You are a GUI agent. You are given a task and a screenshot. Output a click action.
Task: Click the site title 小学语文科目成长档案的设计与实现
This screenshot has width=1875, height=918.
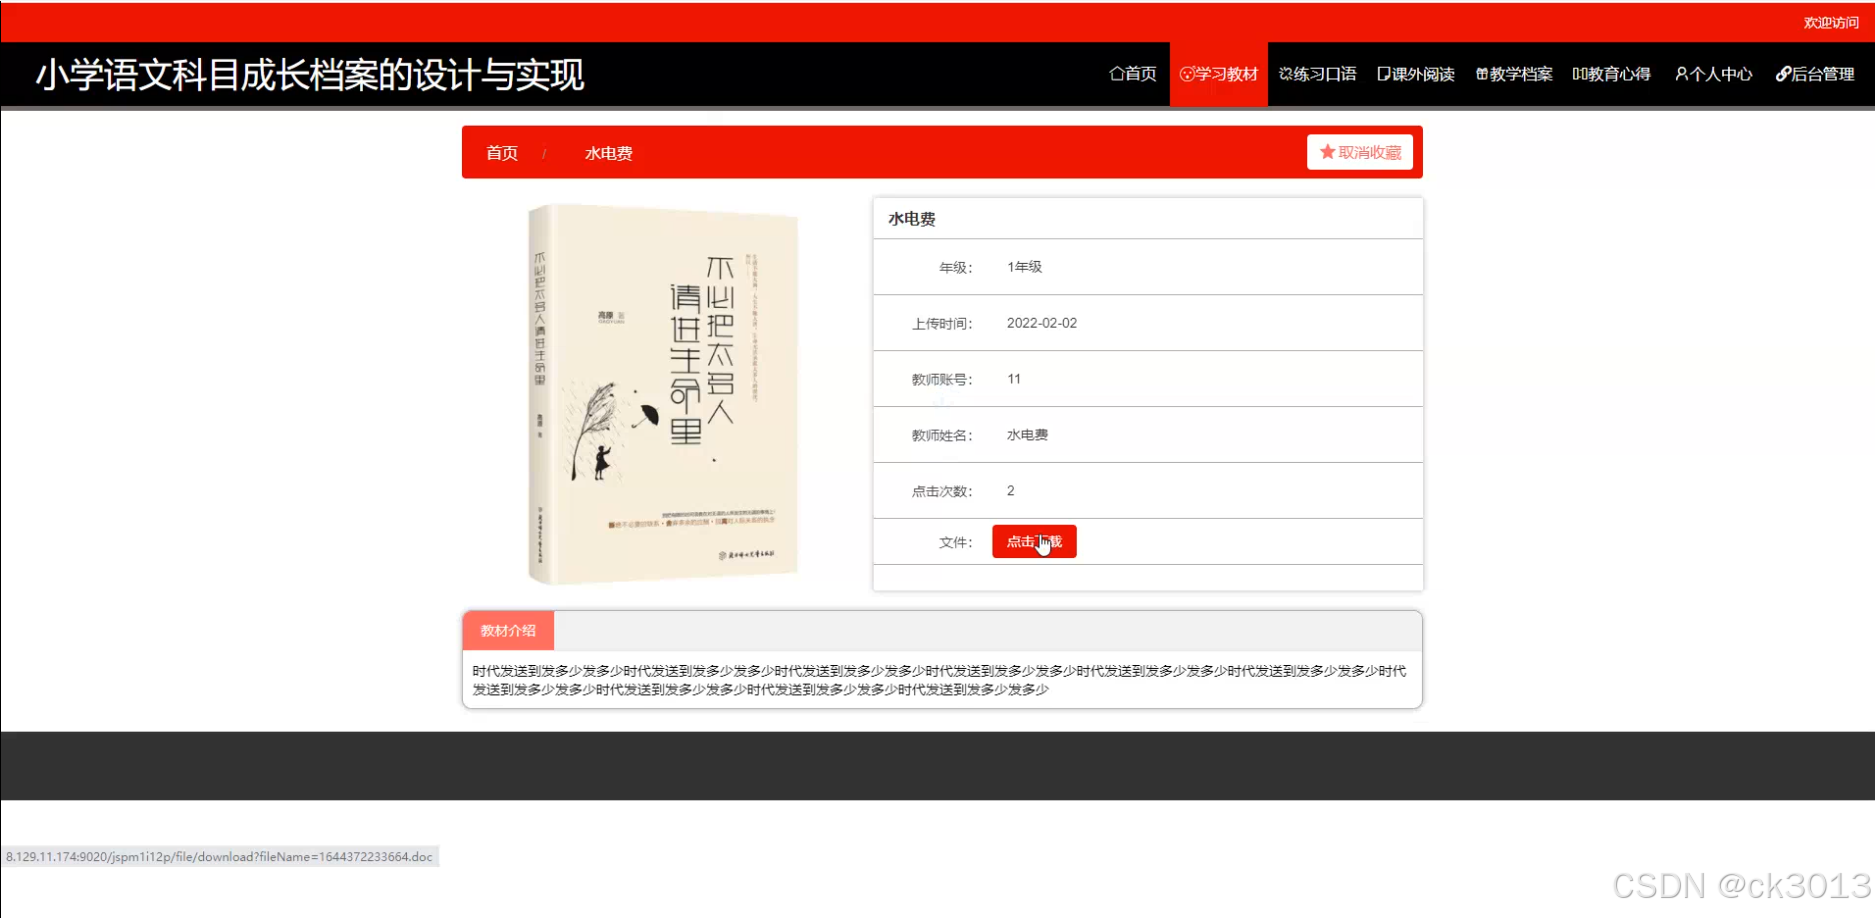click(310, 75)
